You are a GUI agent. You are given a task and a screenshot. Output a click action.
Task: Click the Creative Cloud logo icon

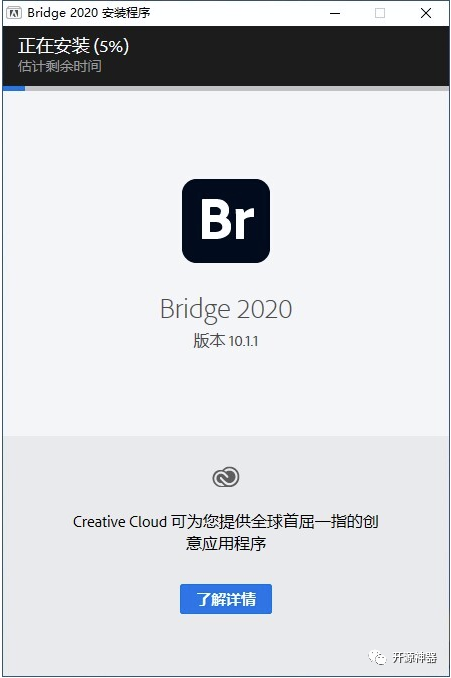point(226,477)
